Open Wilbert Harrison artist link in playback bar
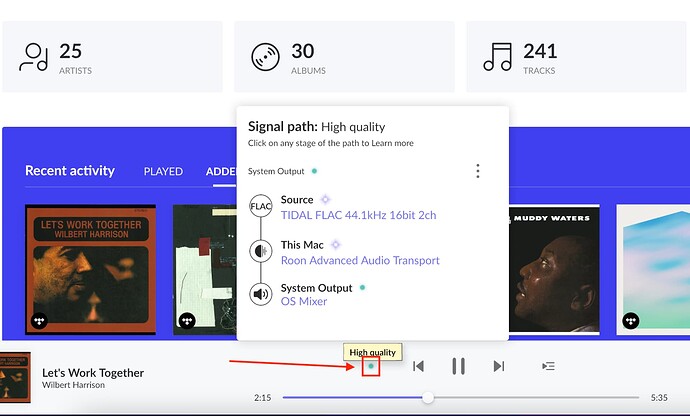690x416 pixels. pos(73,385)
